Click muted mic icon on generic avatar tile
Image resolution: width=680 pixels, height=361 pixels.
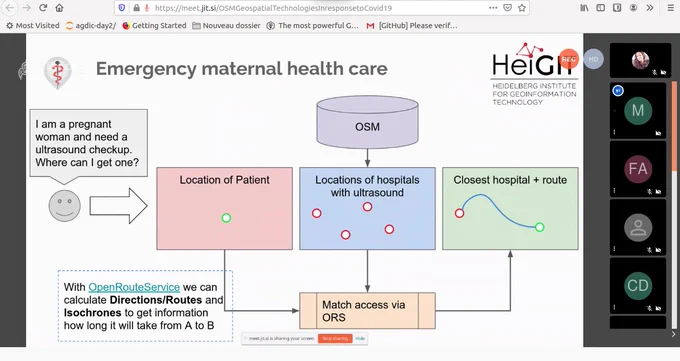[x=650, y=250]
